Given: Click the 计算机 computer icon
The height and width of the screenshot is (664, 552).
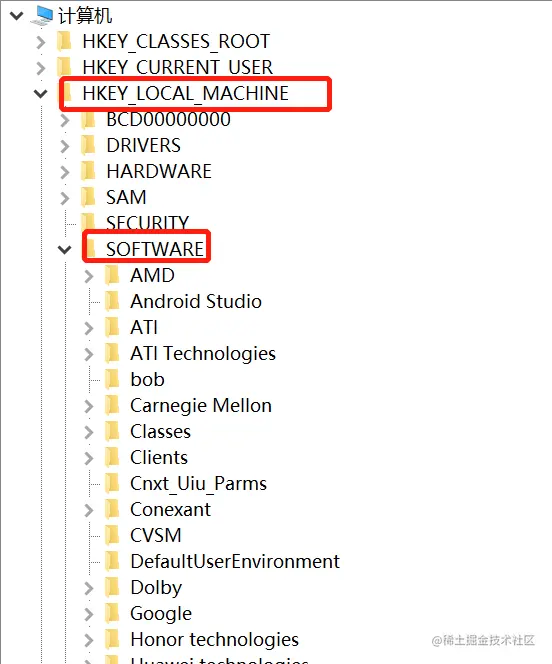Looking at the screenshot, I should (x=42, y=15).
